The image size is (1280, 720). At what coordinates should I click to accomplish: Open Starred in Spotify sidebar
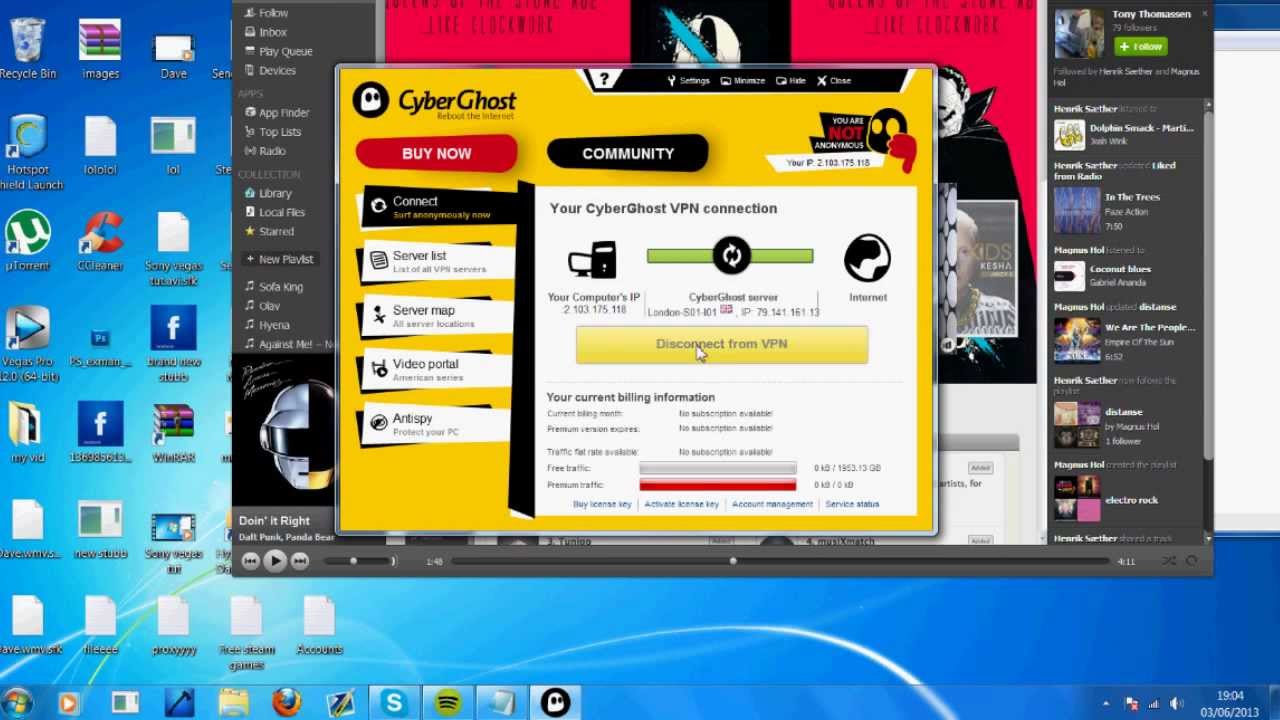269,231
